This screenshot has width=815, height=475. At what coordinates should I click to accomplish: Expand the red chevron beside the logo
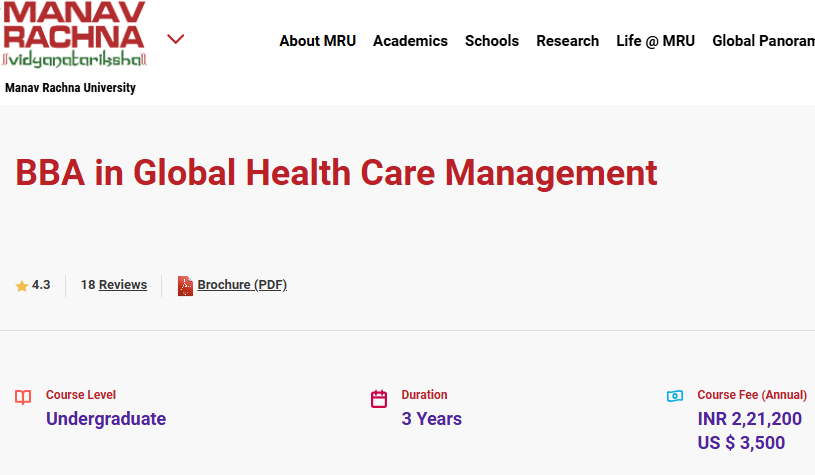pos(176,40)
